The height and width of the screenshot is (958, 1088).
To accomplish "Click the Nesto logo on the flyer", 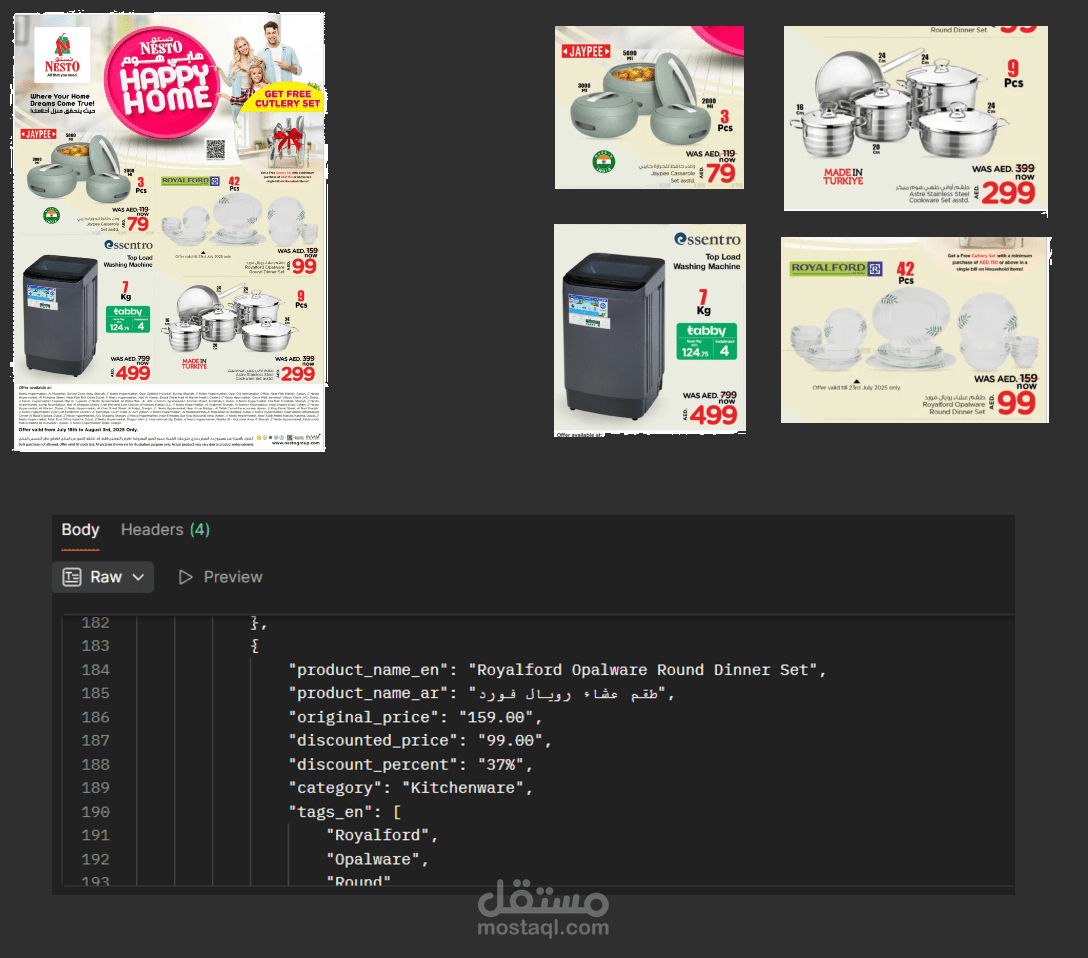I will (62, 55).
